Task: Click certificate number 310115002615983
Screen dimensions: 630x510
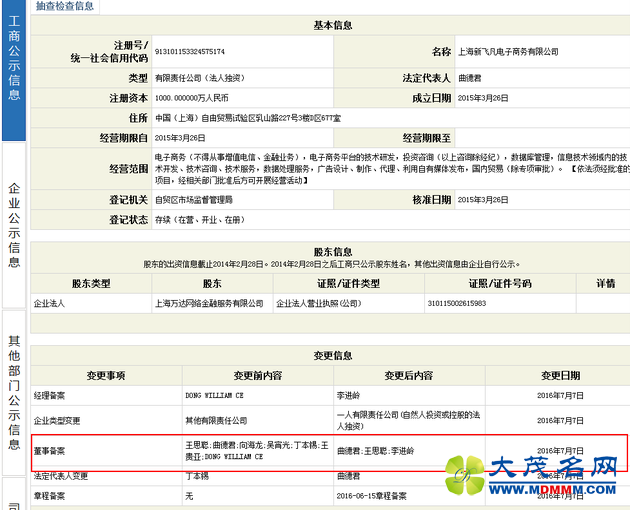Action: [456, 303]
